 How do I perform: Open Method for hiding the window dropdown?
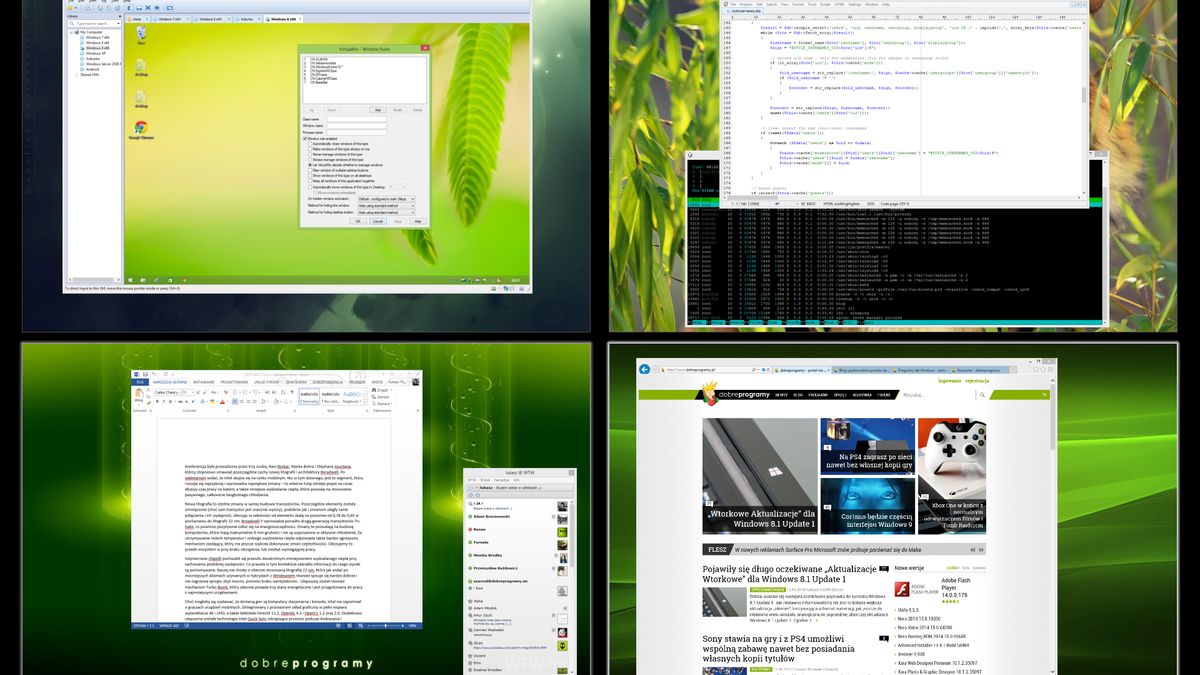(386, 205)
